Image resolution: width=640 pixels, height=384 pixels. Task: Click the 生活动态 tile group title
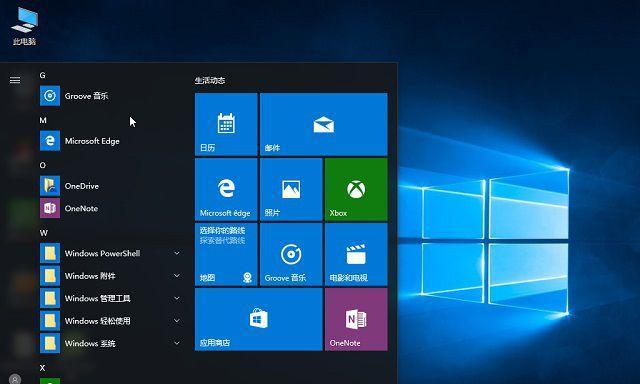point(210,80)
